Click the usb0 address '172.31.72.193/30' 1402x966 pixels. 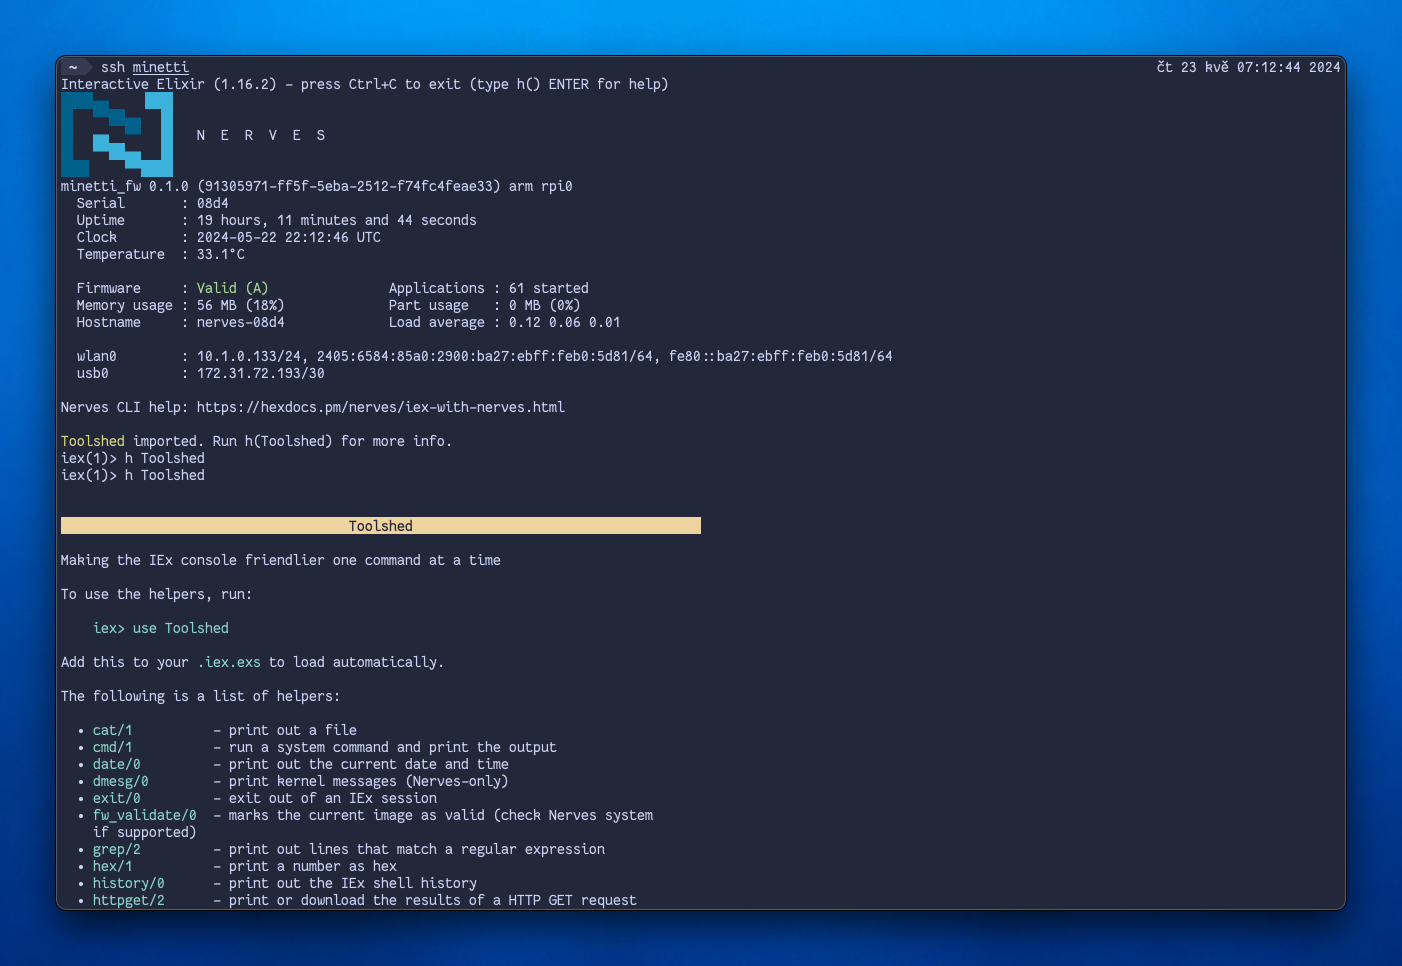tap(261, 373)
